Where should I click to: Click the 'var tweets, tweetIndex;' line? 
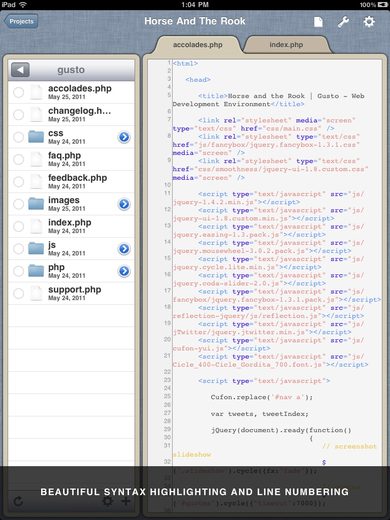click(x=259, y=414)
